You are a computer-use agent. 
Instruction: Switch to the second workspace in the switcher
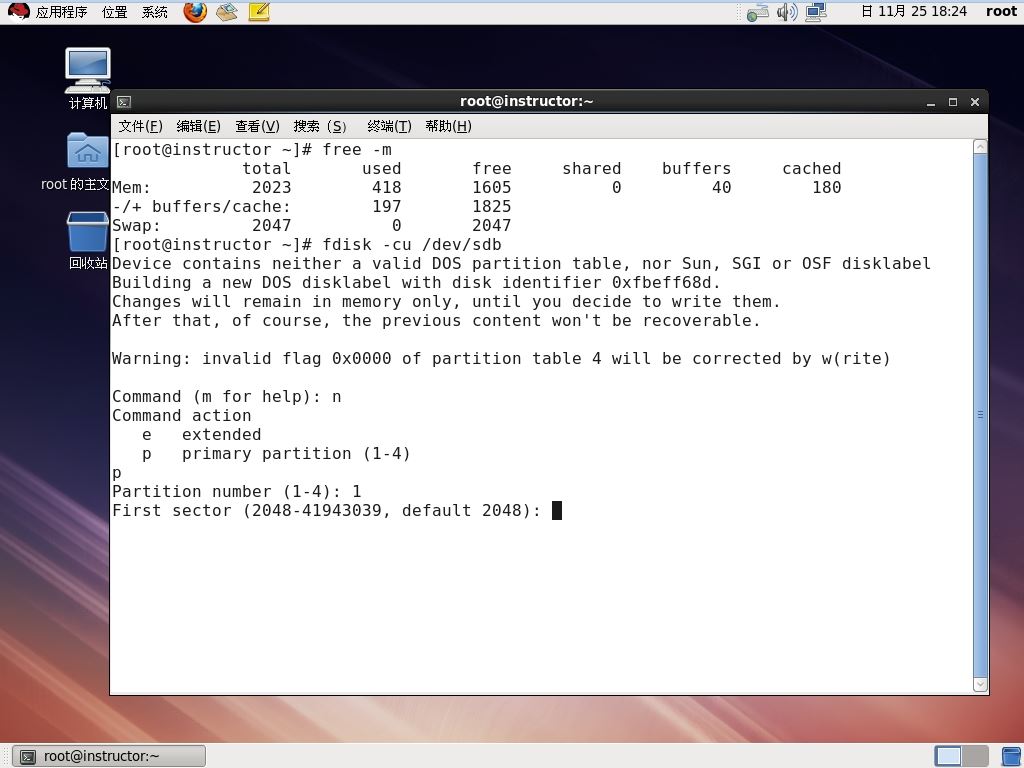(x=975, y=756)
